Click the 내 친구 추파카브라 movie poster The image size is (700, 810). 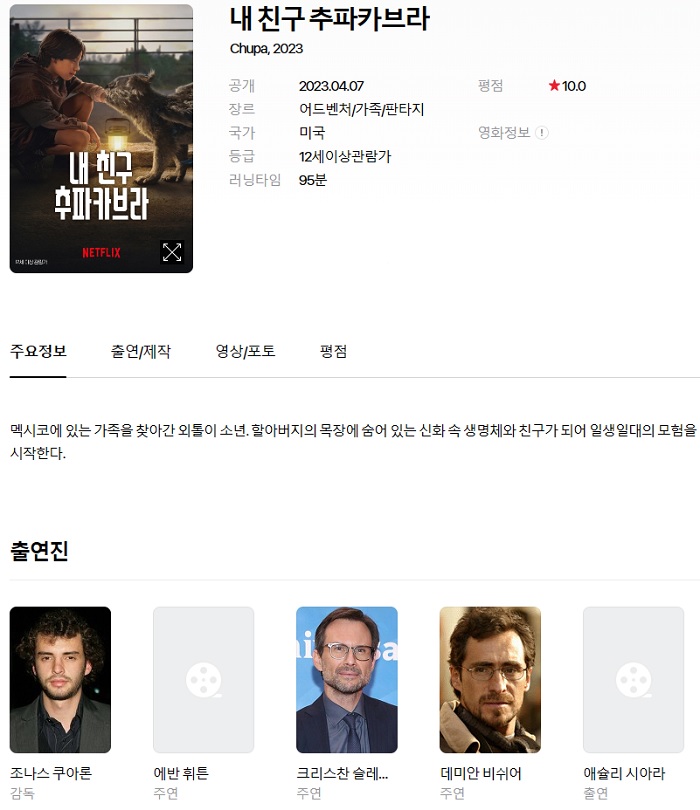point(101,138)
